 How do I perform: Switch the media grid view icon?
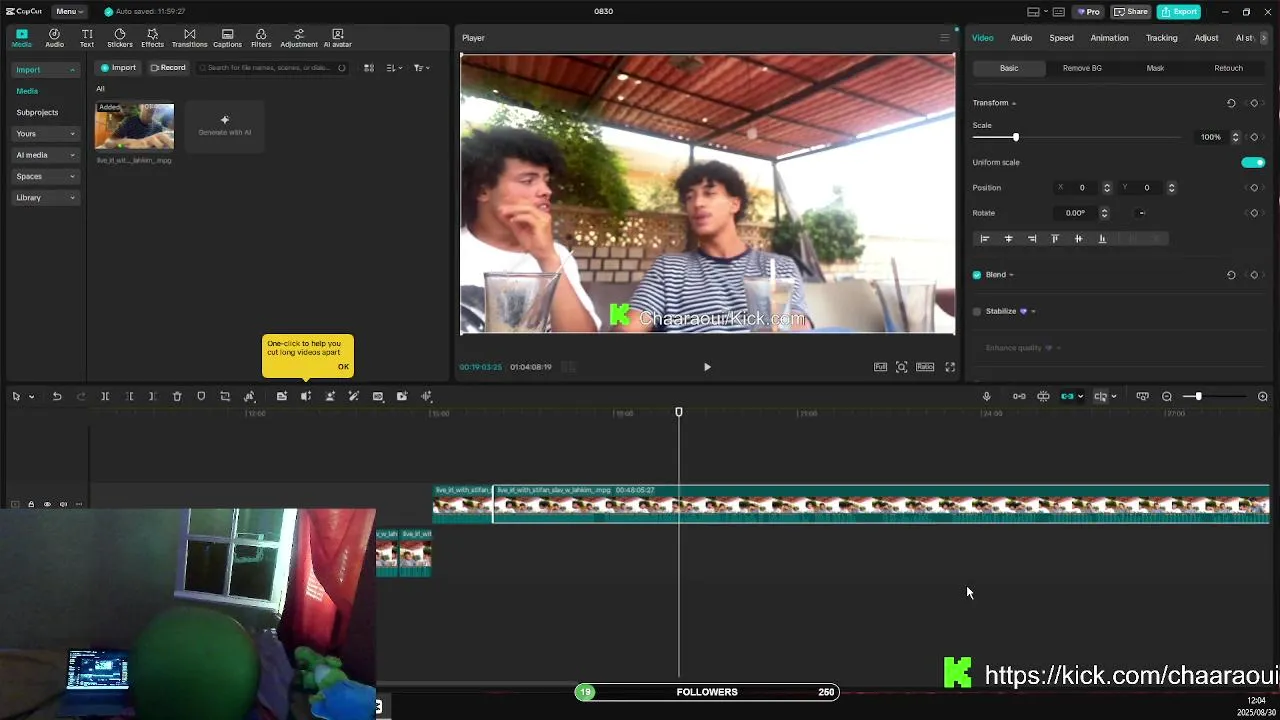coord(368,68)
